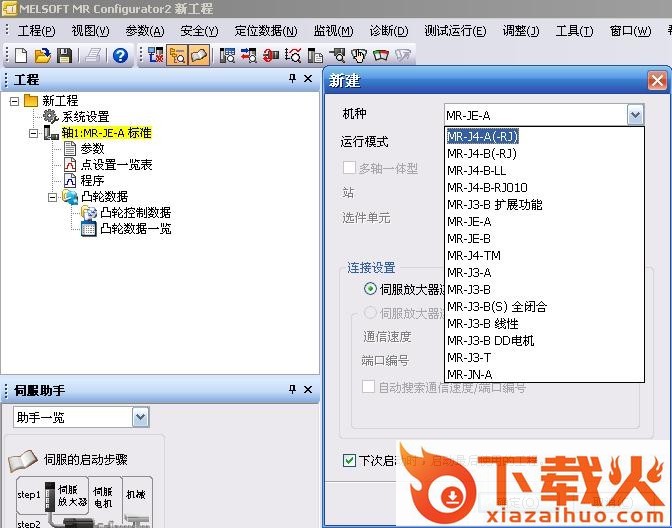672x528 pixels.
Task: Close the 新建 dialog window
Action: coord(656,81)
